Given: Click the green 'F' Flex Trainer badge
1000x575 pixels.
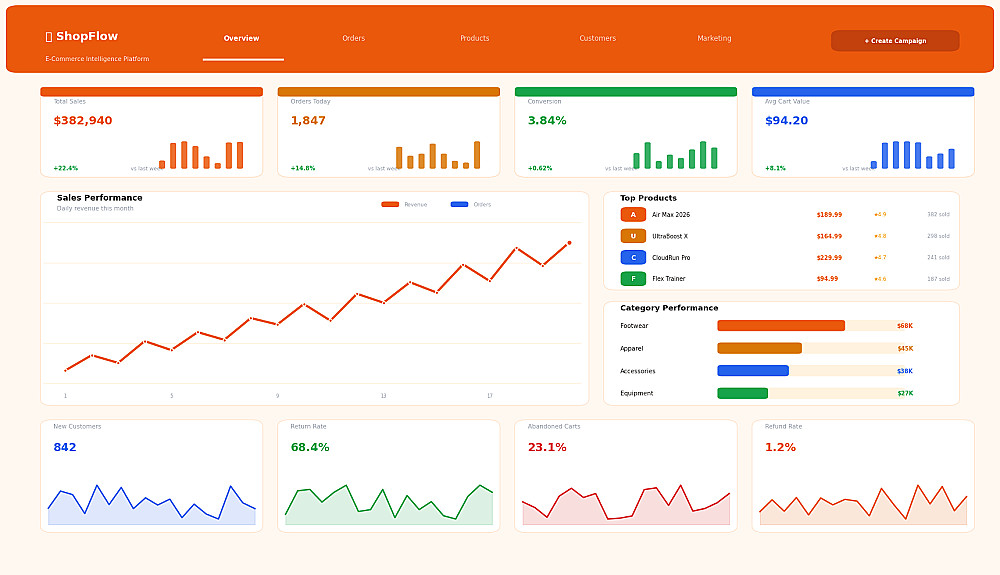Looking at the screenshot, I should pos(633,279).
